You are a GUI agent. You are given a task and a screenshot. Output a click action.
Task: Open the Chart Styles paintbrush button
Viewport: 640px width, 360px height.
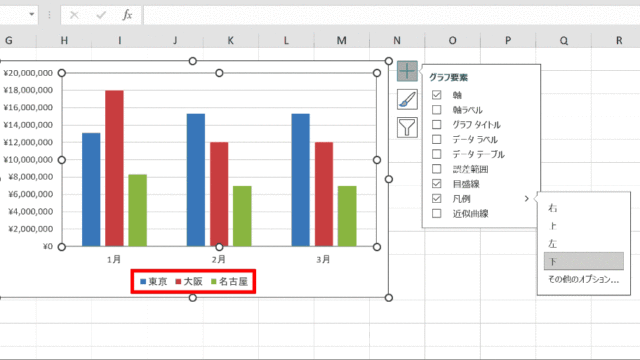point(407,99)
